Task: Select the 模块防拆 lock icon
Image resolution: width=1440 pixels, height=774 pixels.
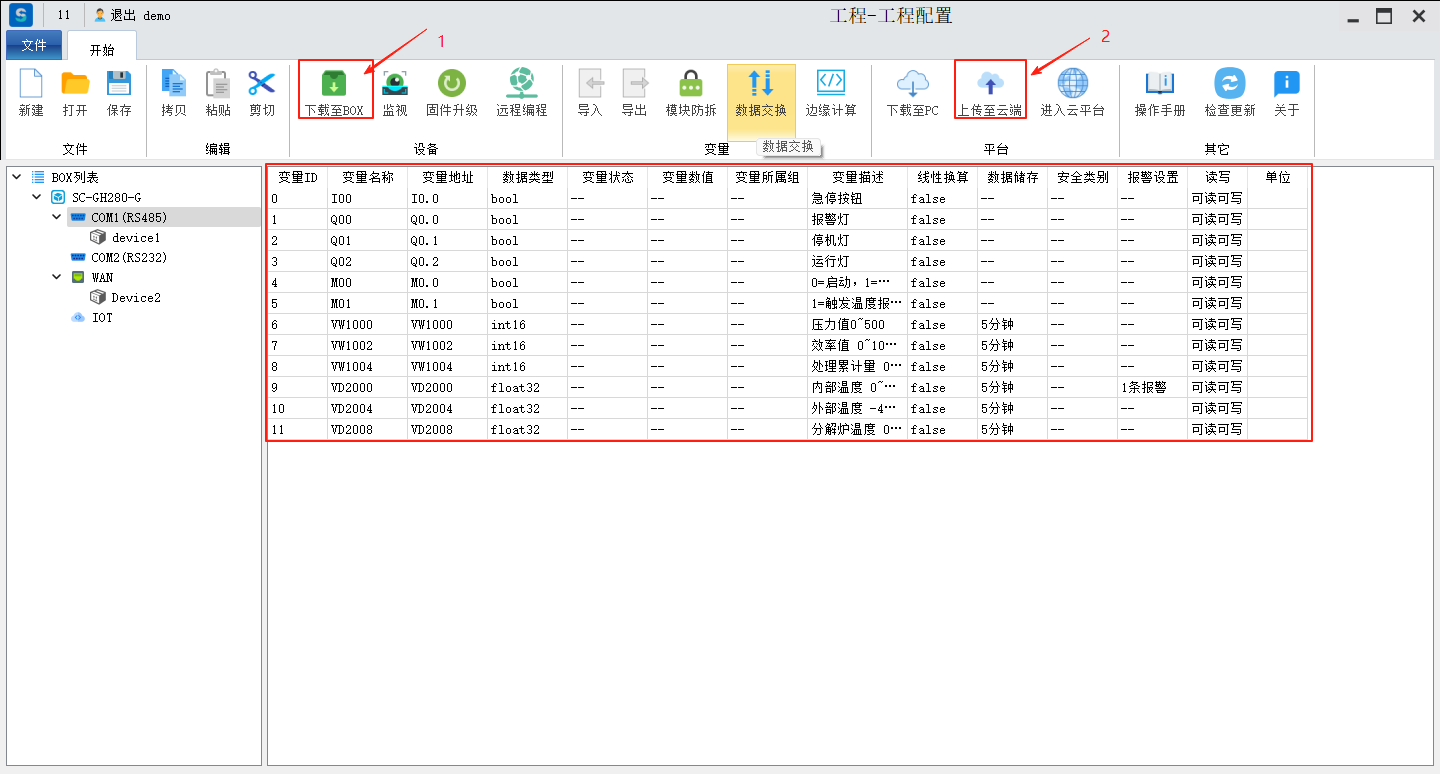Action: (x=691, y=85)
